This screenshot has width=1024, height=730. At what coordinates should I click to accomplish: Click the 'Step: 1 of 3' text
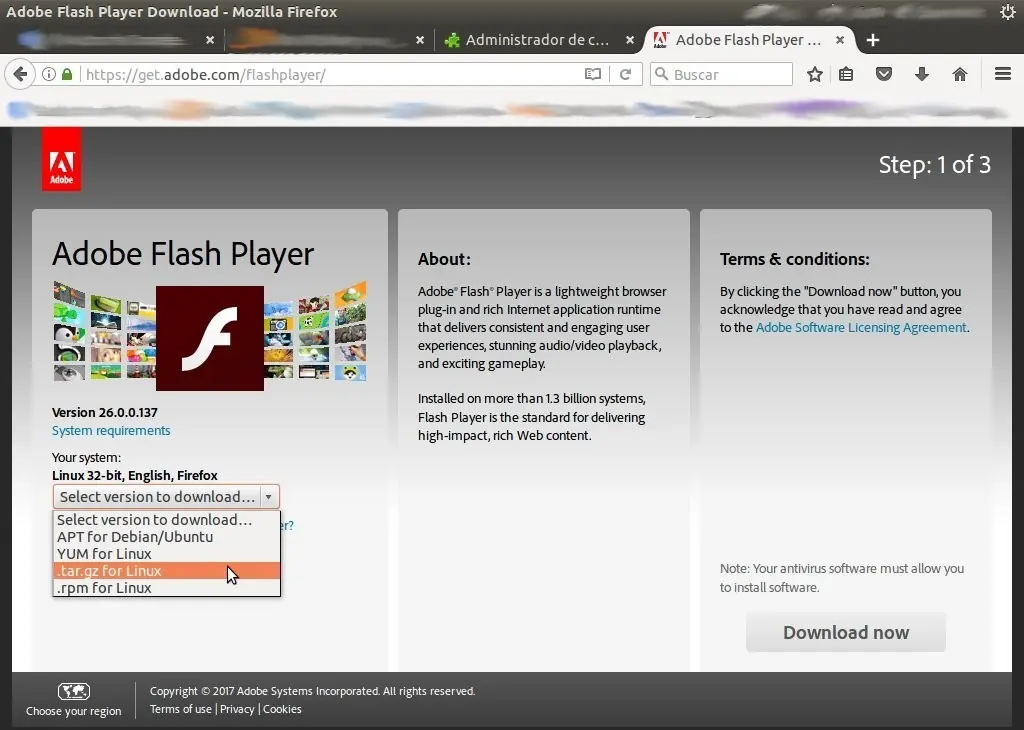934,165
